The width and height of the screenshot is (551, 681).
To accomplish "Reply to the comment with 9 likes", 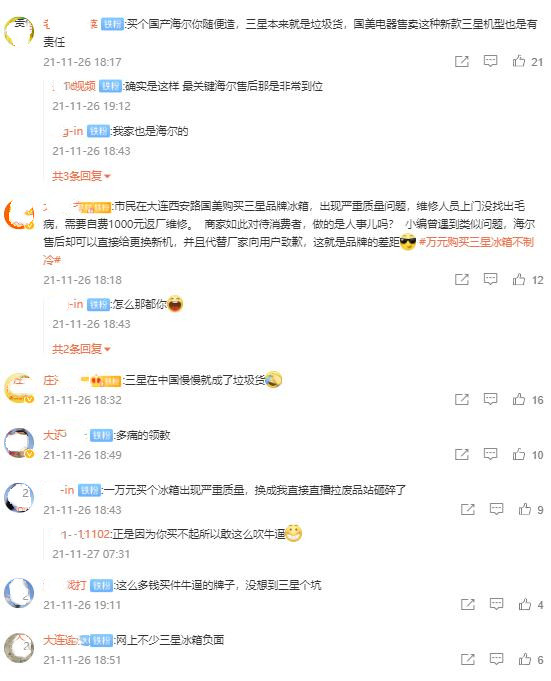I will (496, 509).
